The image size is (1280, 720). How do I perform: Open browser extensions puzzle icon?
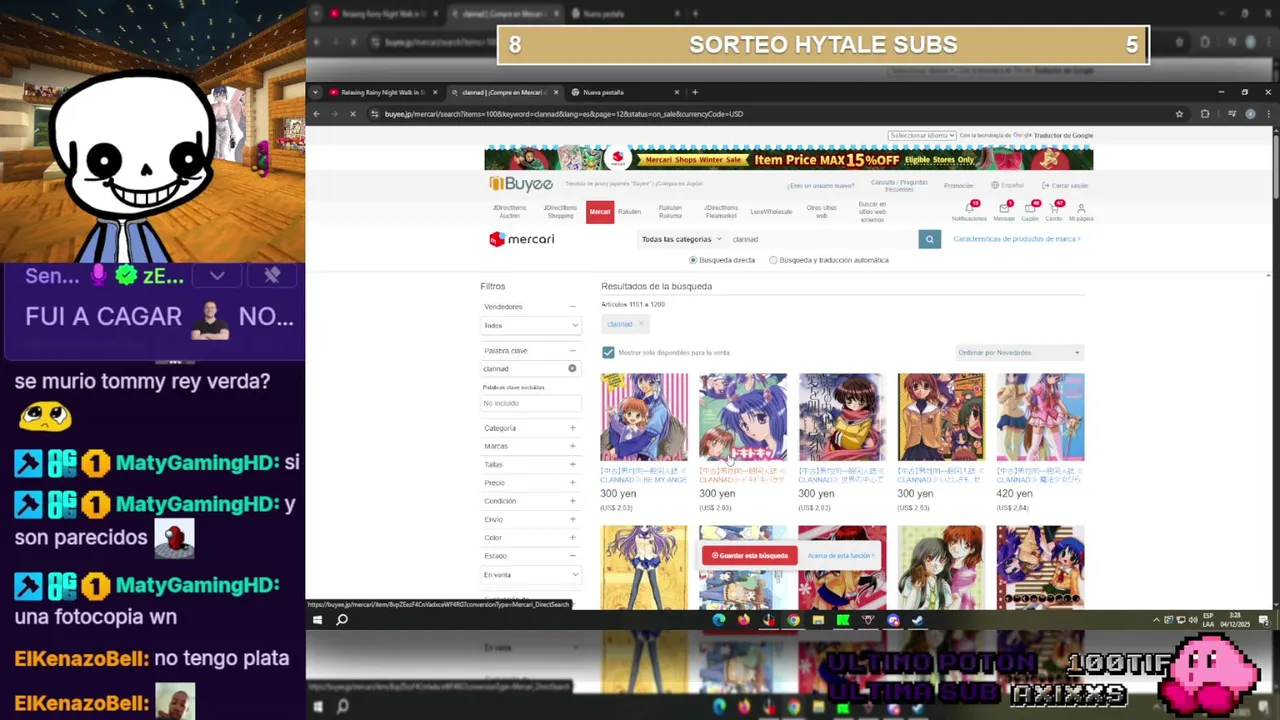(x=1205, y=114)
